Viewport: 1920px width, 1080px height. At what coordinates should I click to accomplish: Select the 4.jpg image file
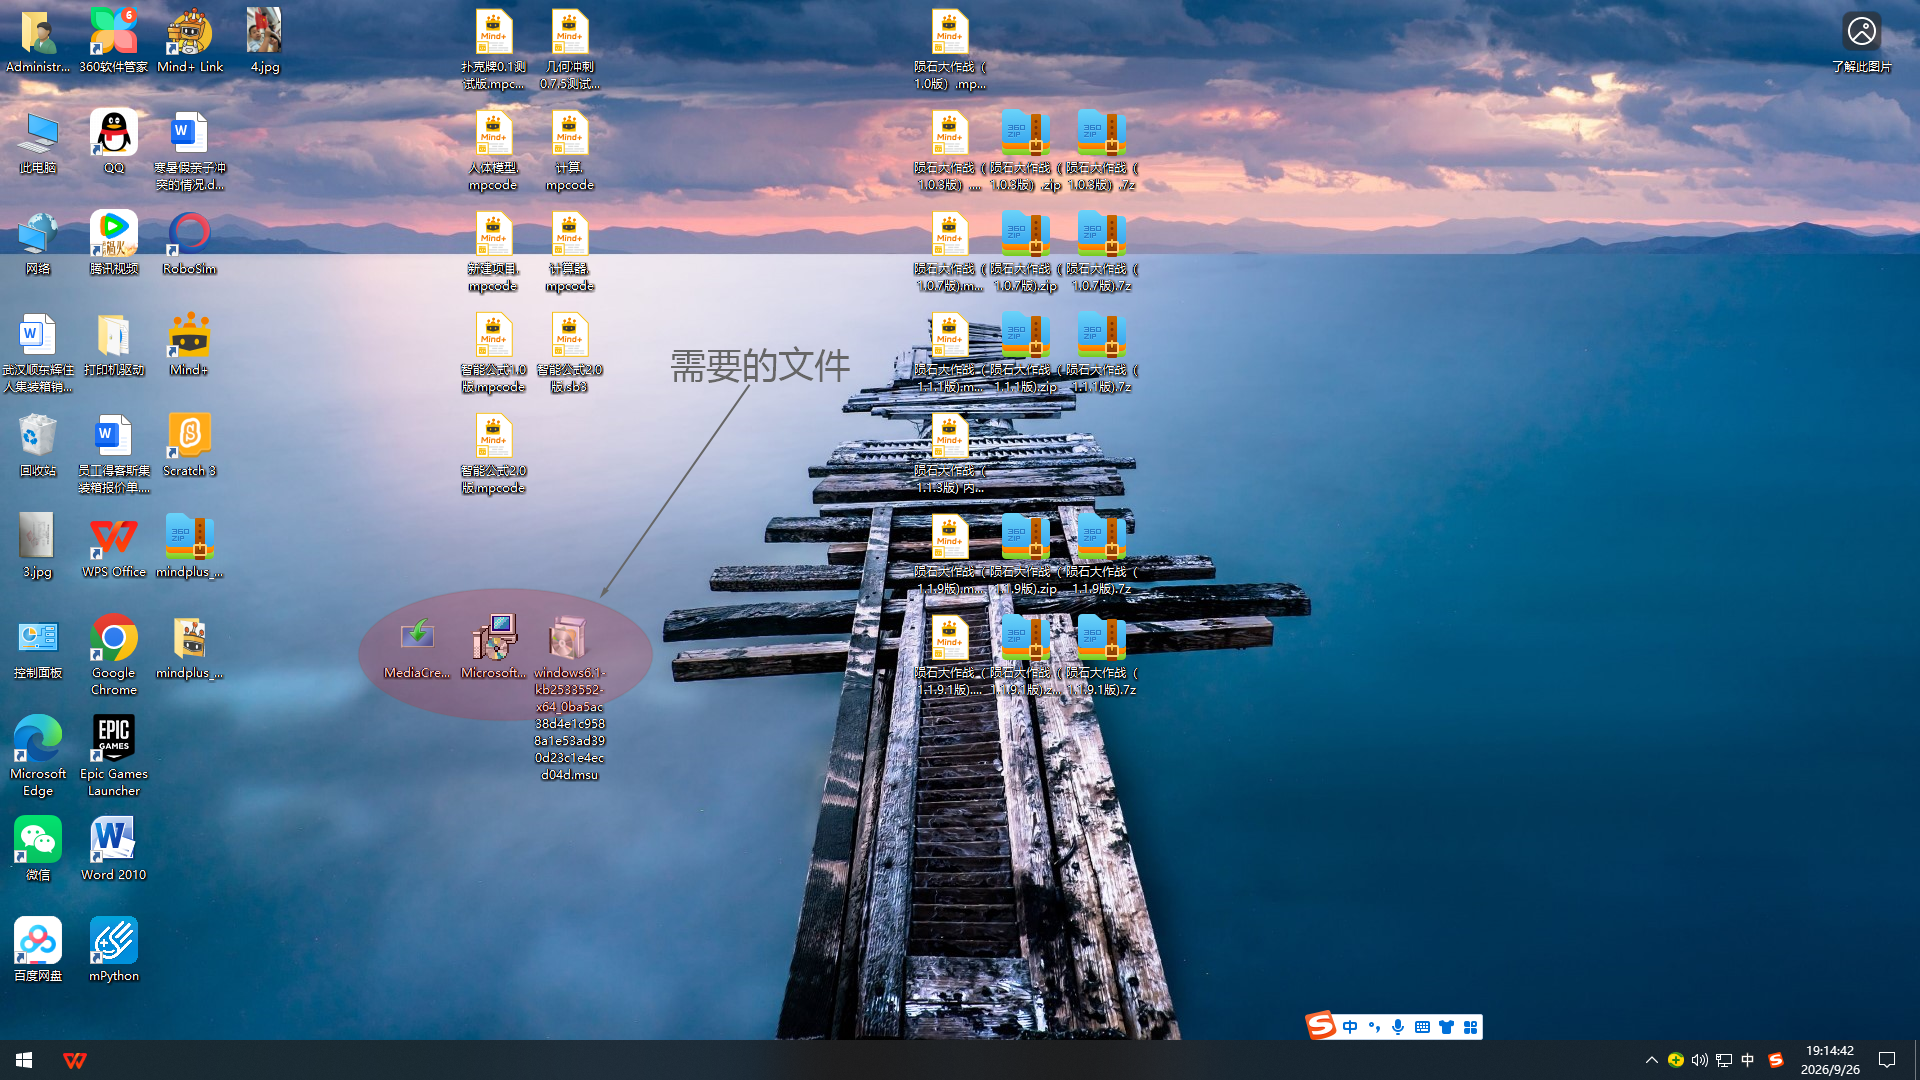pos(265,41)
